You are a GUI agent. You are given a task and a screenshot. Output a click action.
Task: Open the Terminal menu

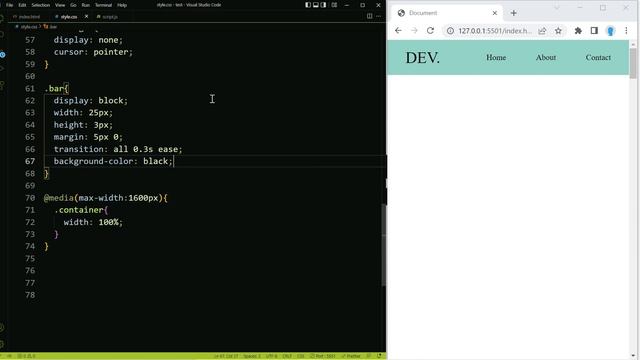coord(103,5)
